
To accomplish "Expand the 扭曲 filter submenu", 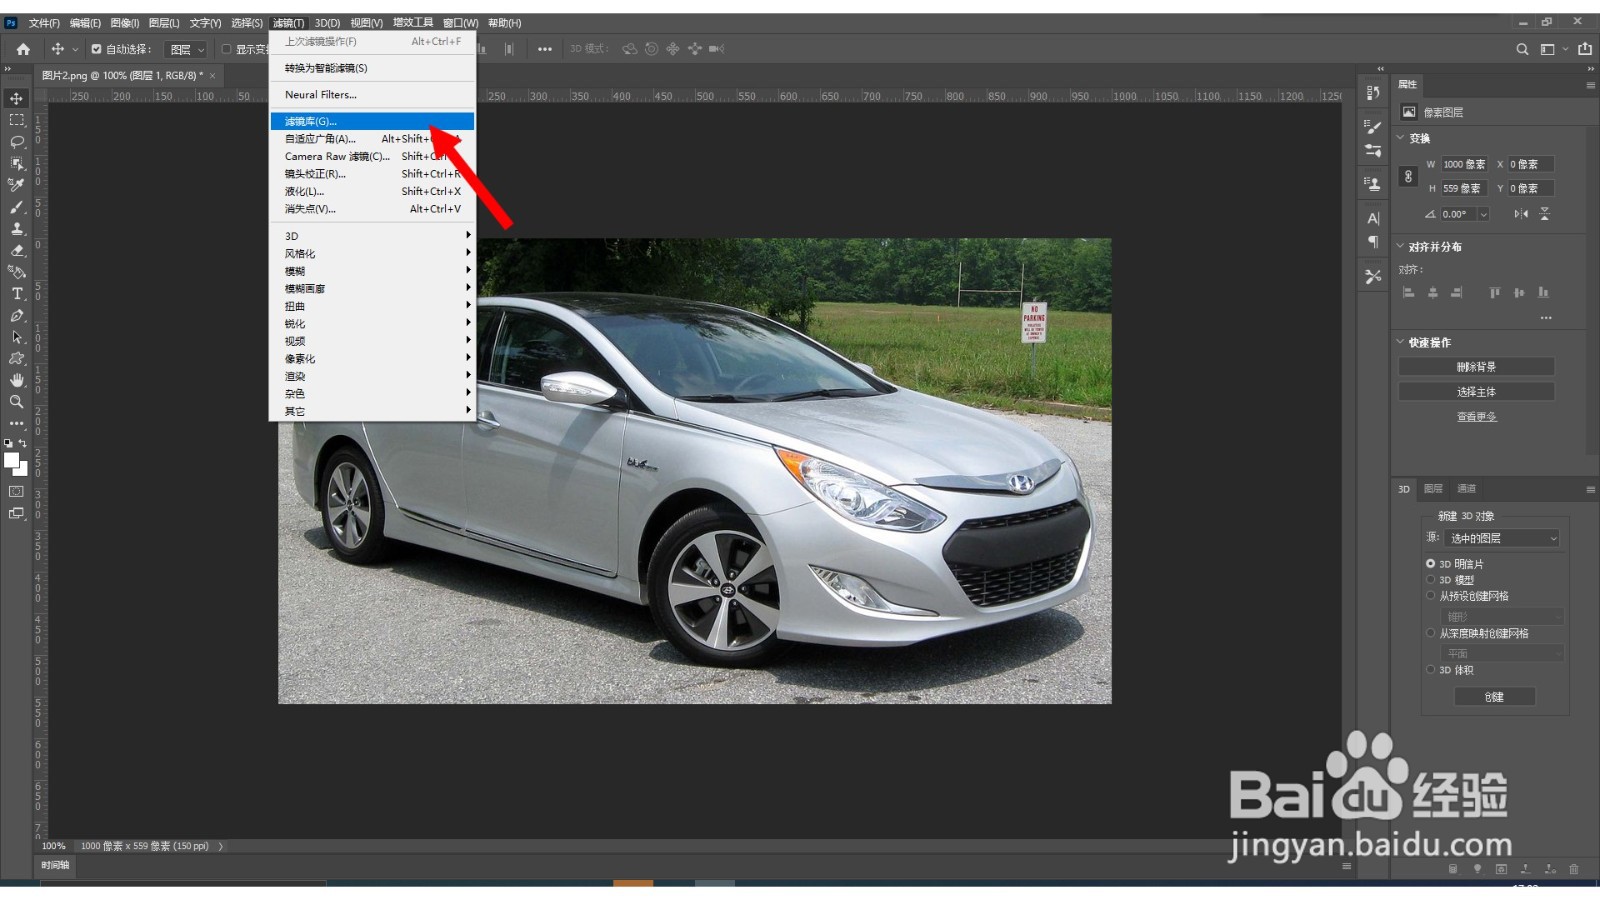I will coord(372,306).
